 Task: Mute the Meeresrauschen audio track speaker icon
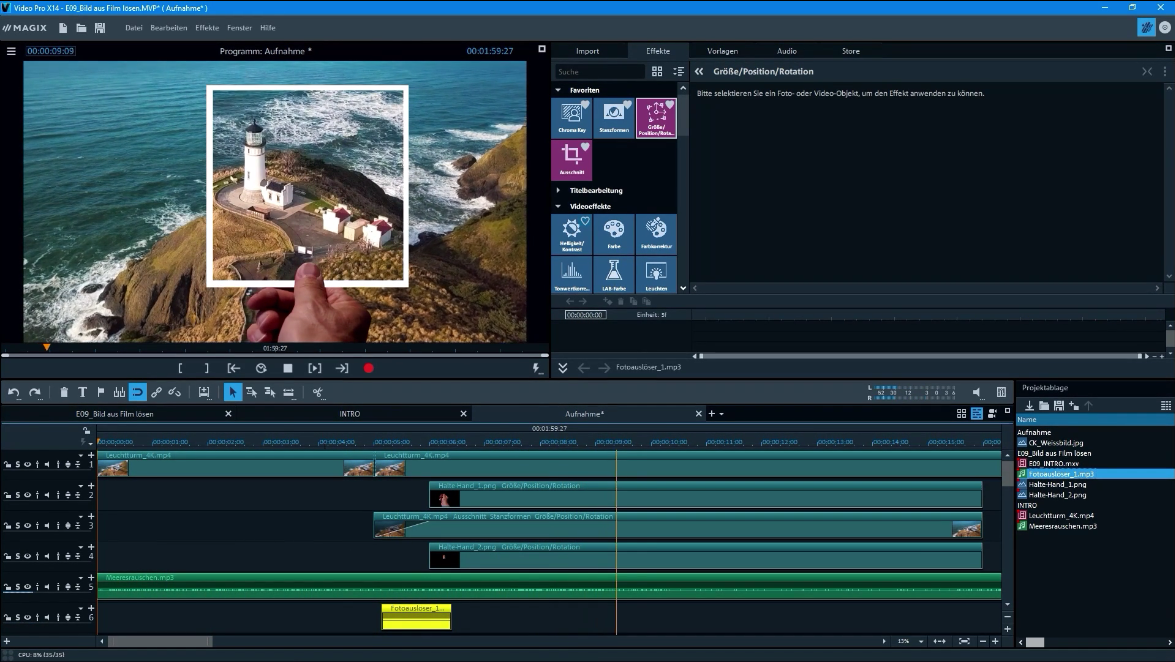click(x=46, y=586)
